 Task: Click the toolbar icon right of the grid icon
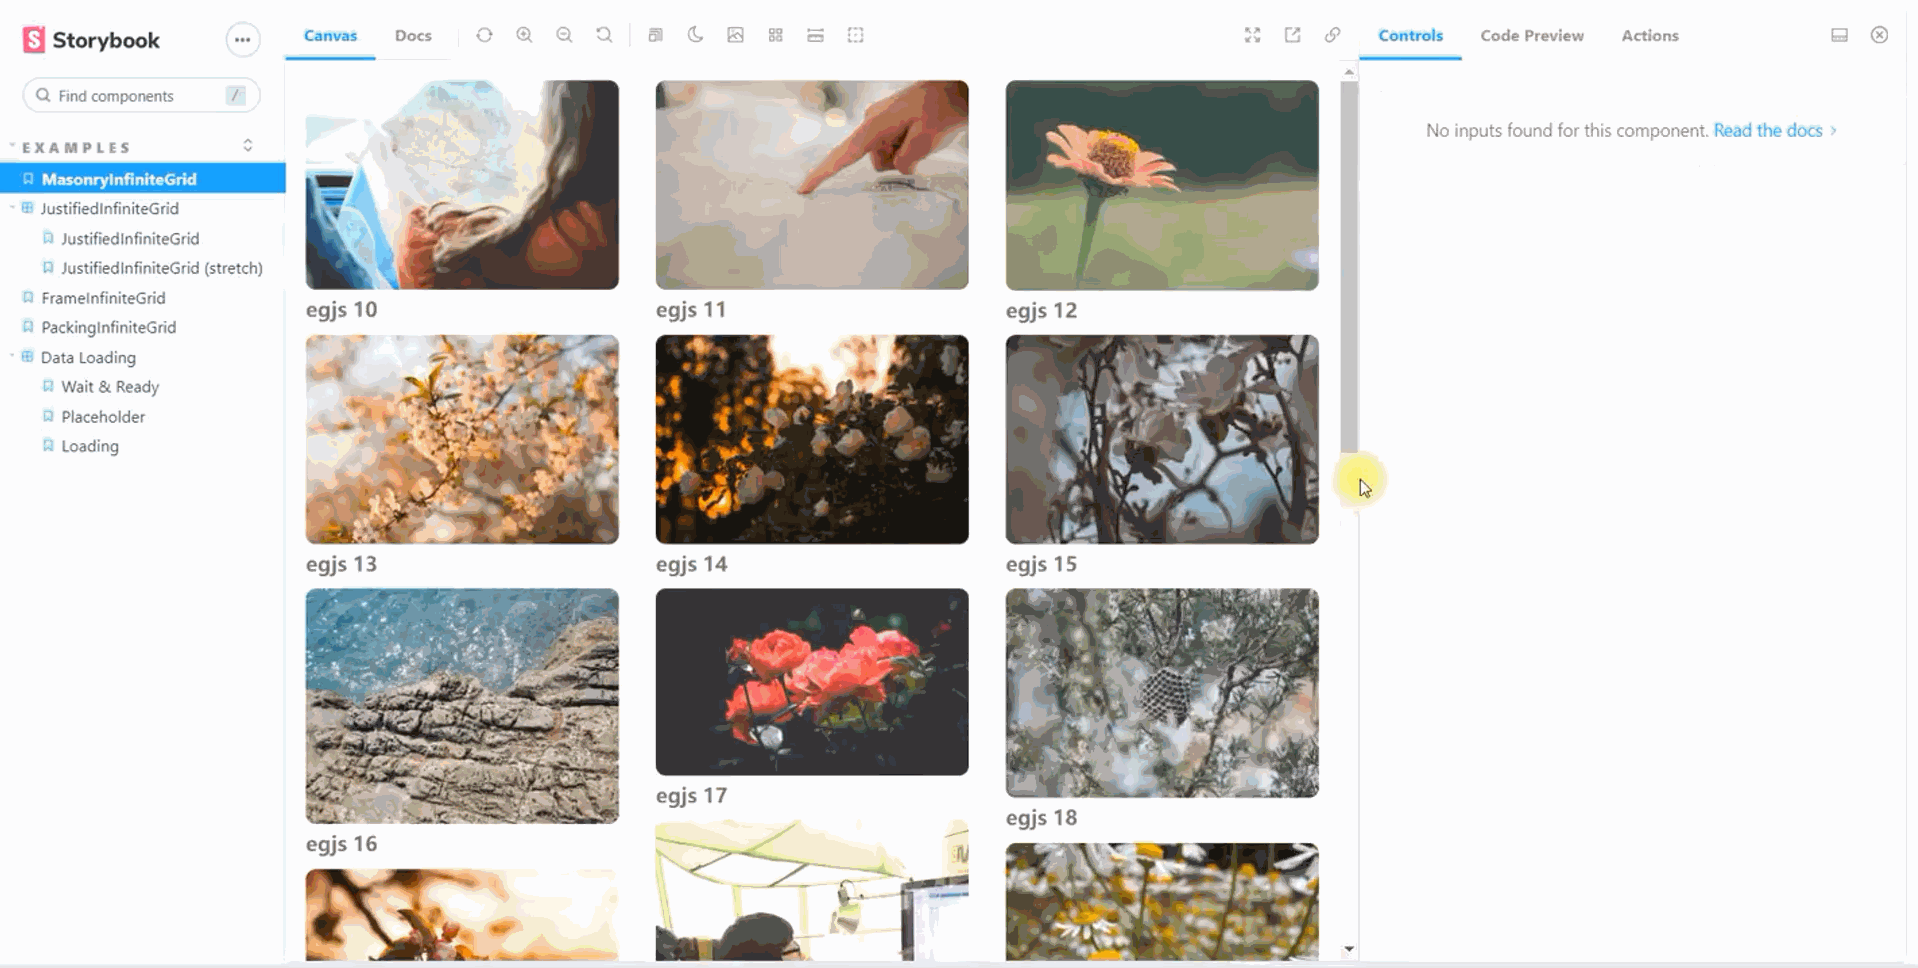[x=815, y=35]
